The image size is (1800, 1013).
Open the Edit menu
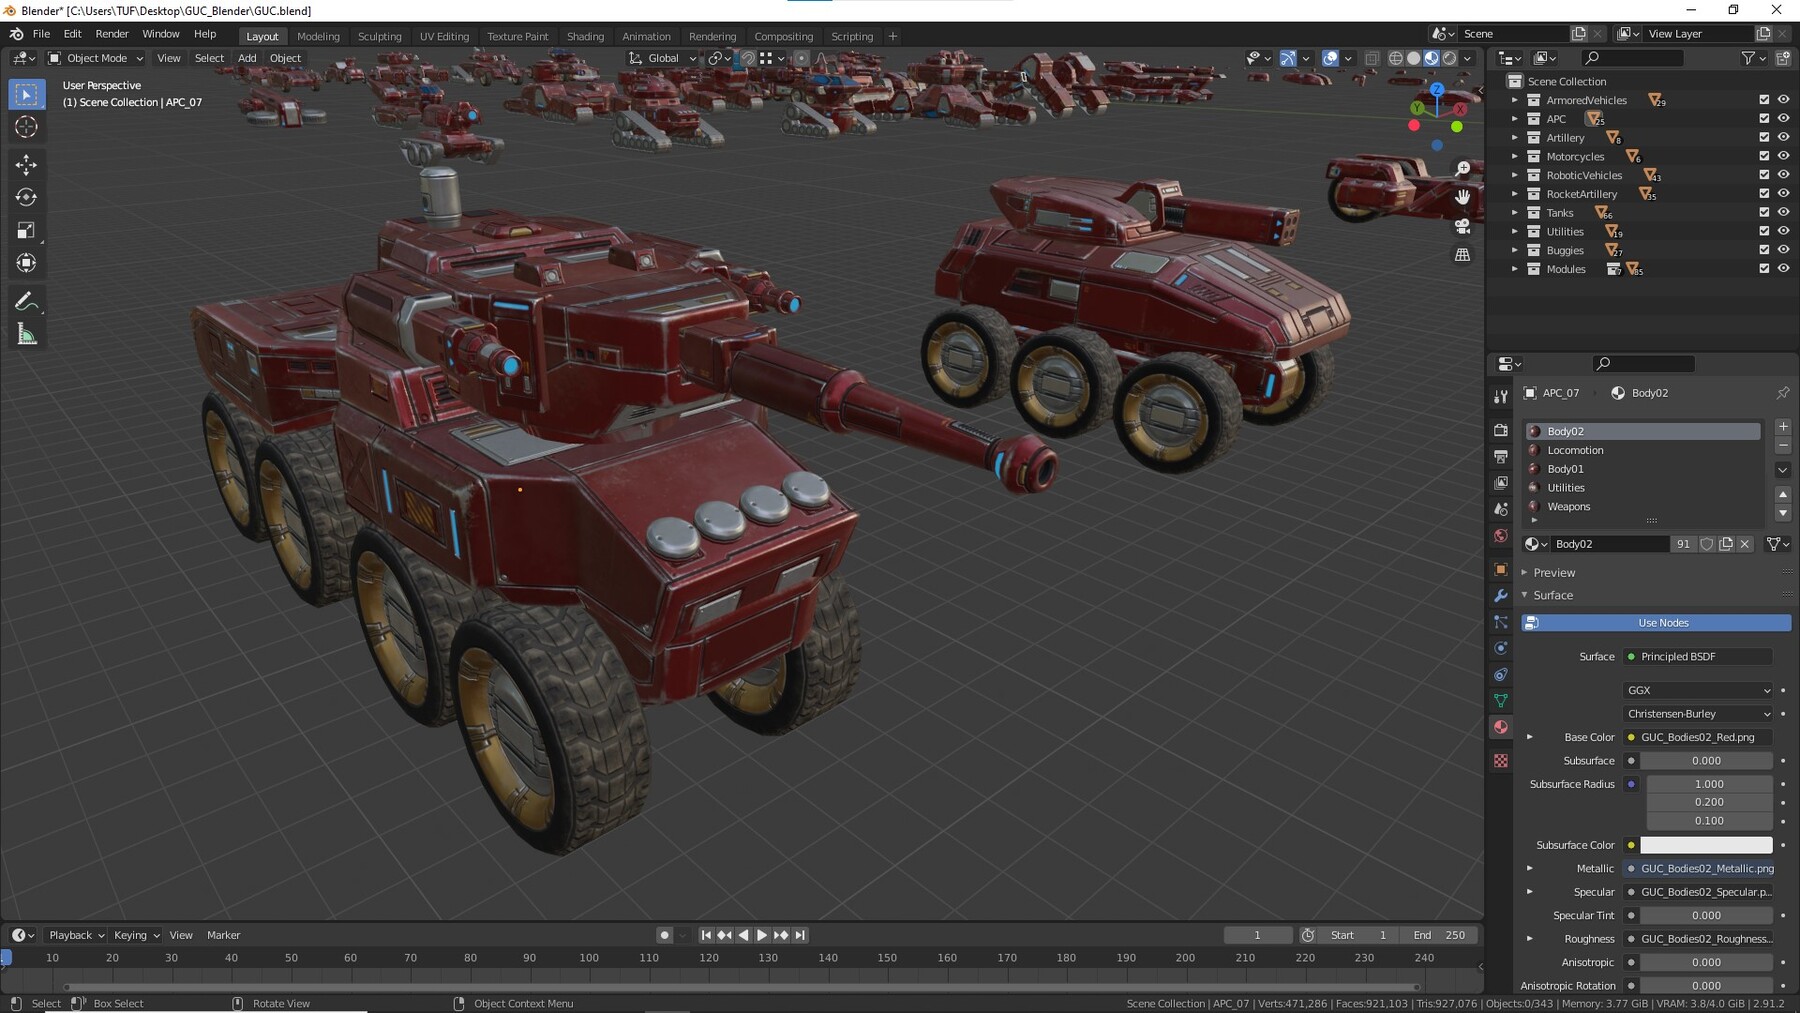(x=71, y=33)
